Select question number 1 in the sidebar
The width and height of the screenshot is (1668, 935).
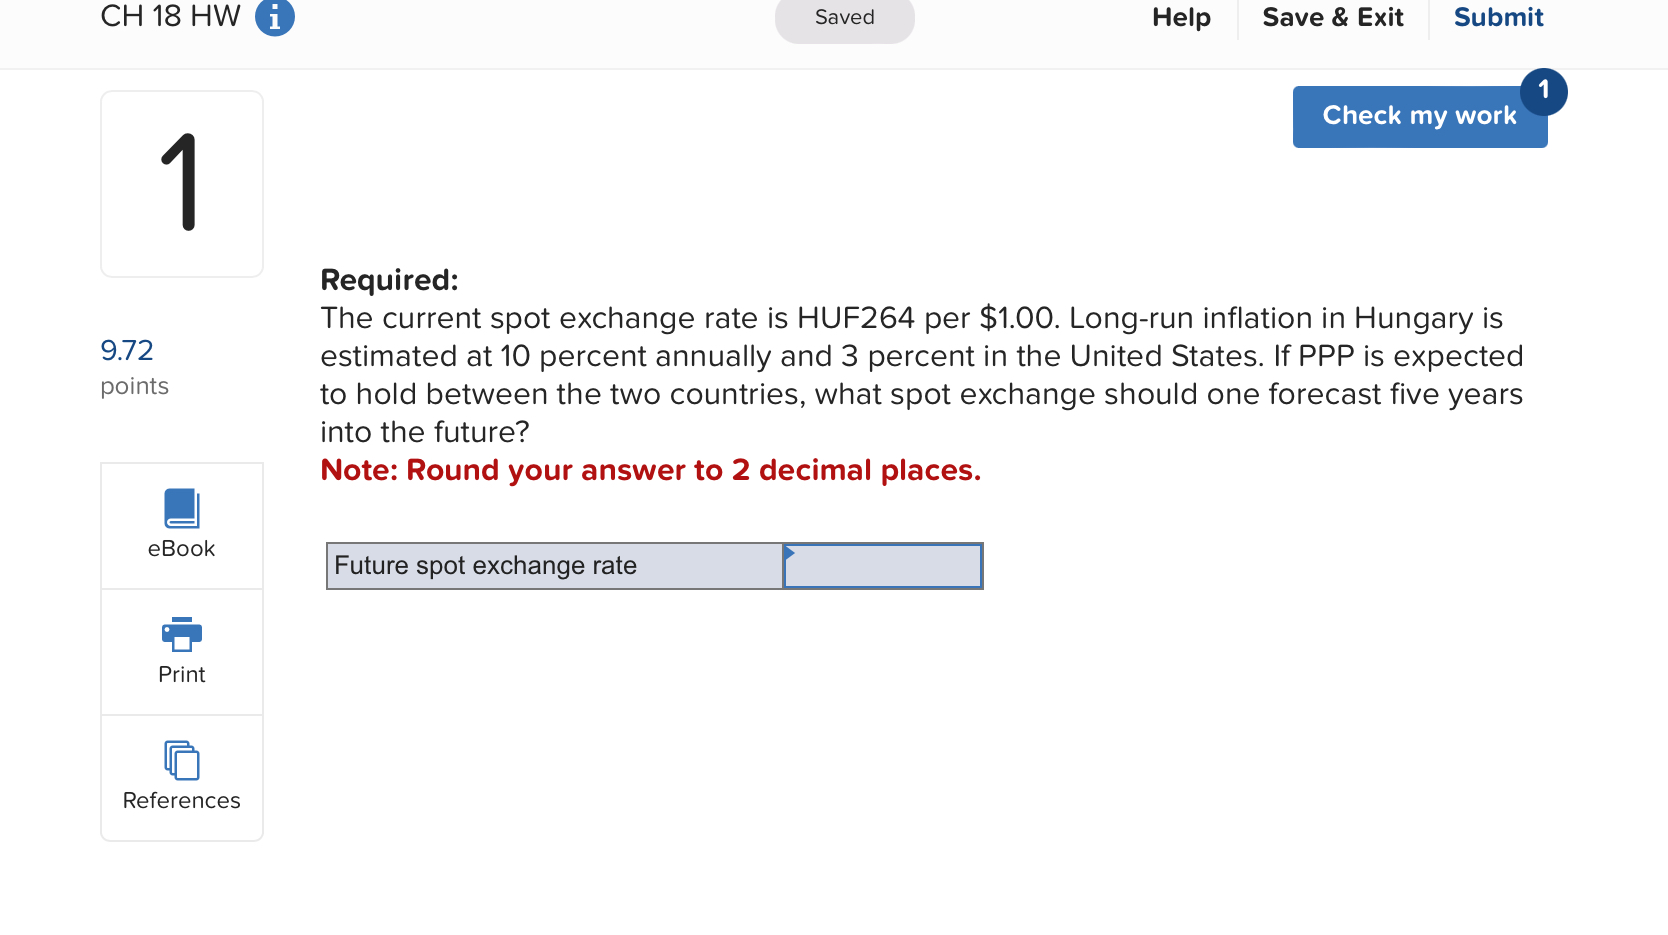181,183
